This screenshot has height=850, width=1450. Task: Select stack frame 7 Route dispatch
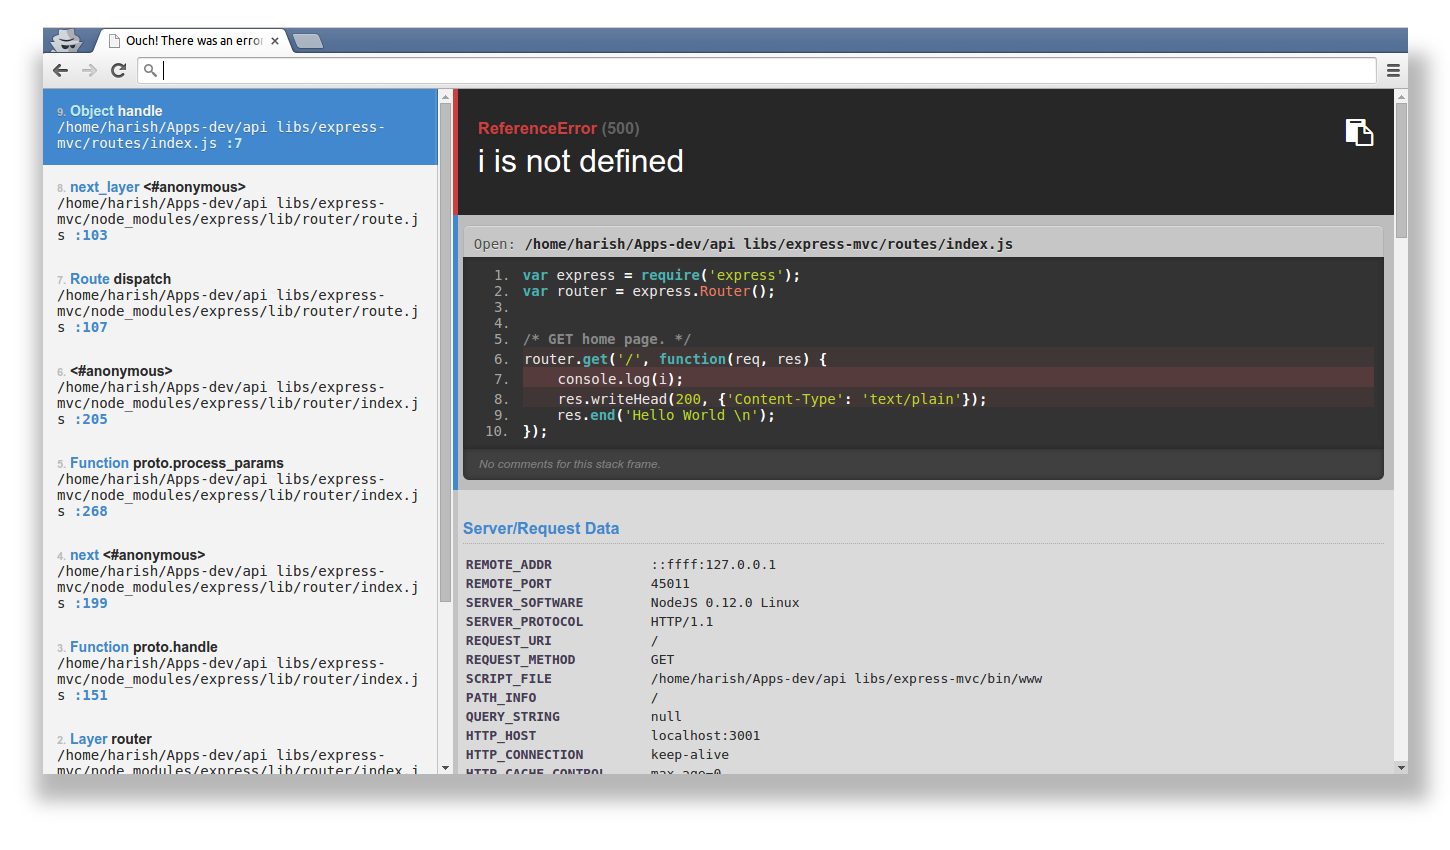click(240, 303)
